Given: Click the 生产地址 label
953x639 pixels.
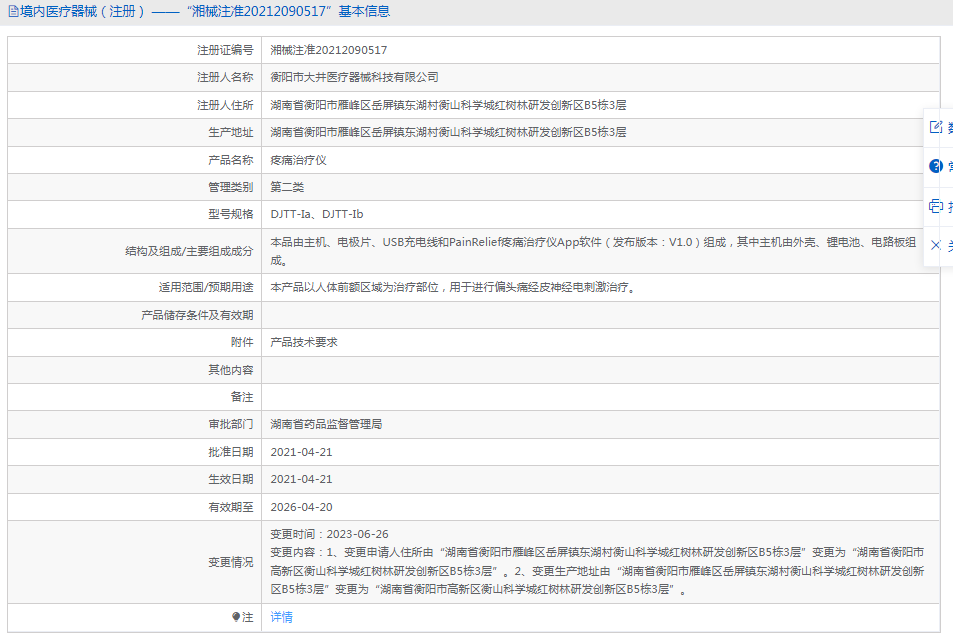Looking at the screenshot, I should click(230, 132).
